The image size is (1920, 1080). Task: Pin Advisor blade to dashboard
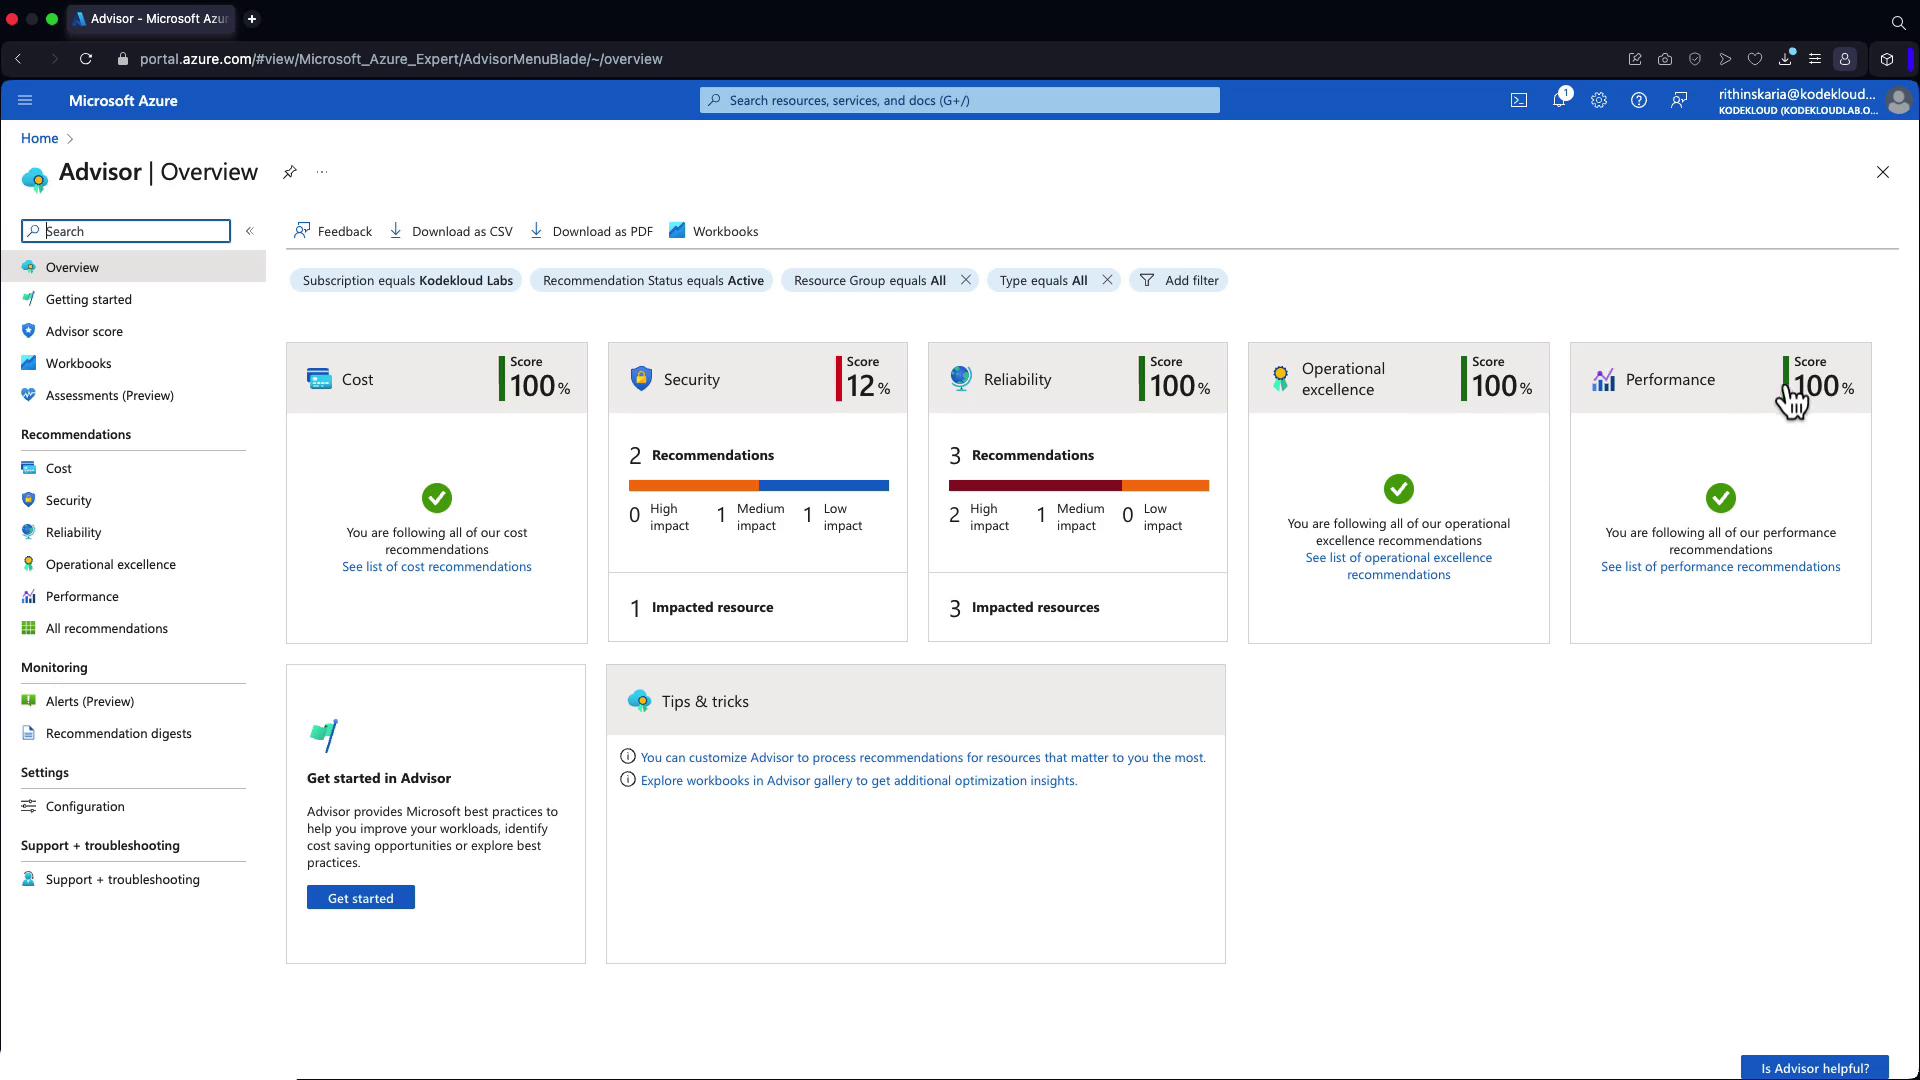(289, 172)
